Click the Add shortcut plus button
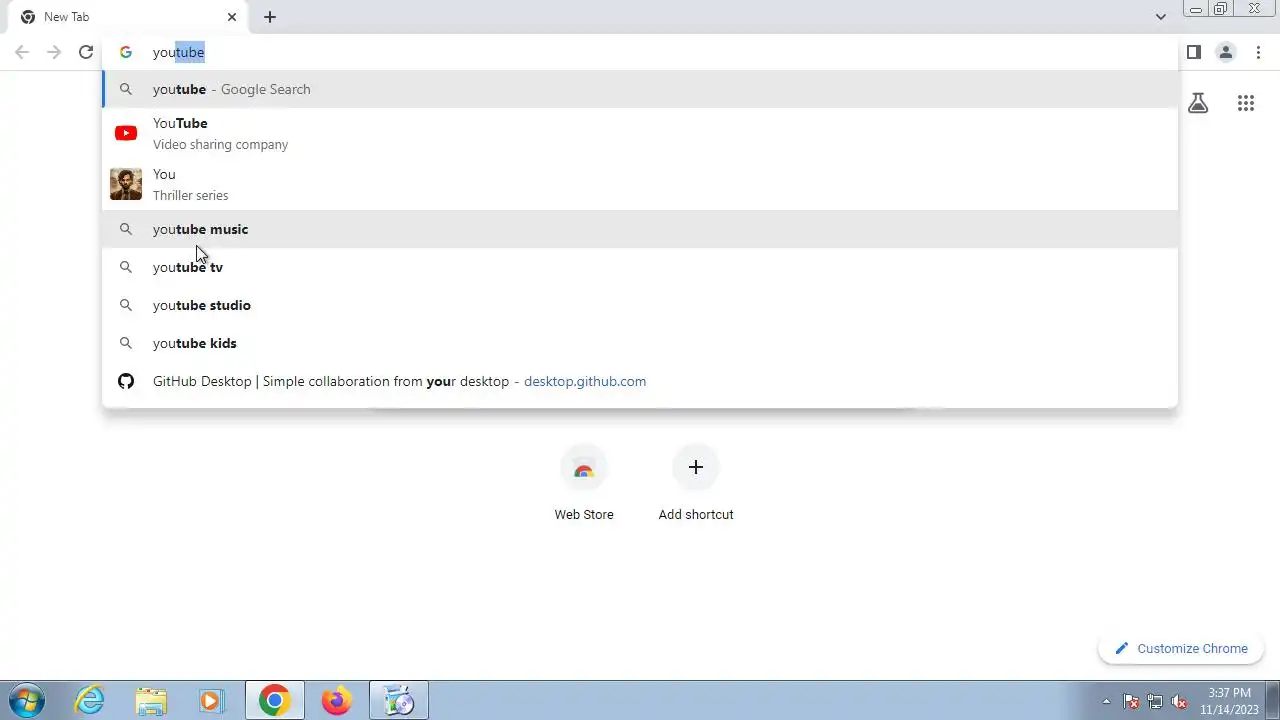1280x720 pixels. pos(696,467)
